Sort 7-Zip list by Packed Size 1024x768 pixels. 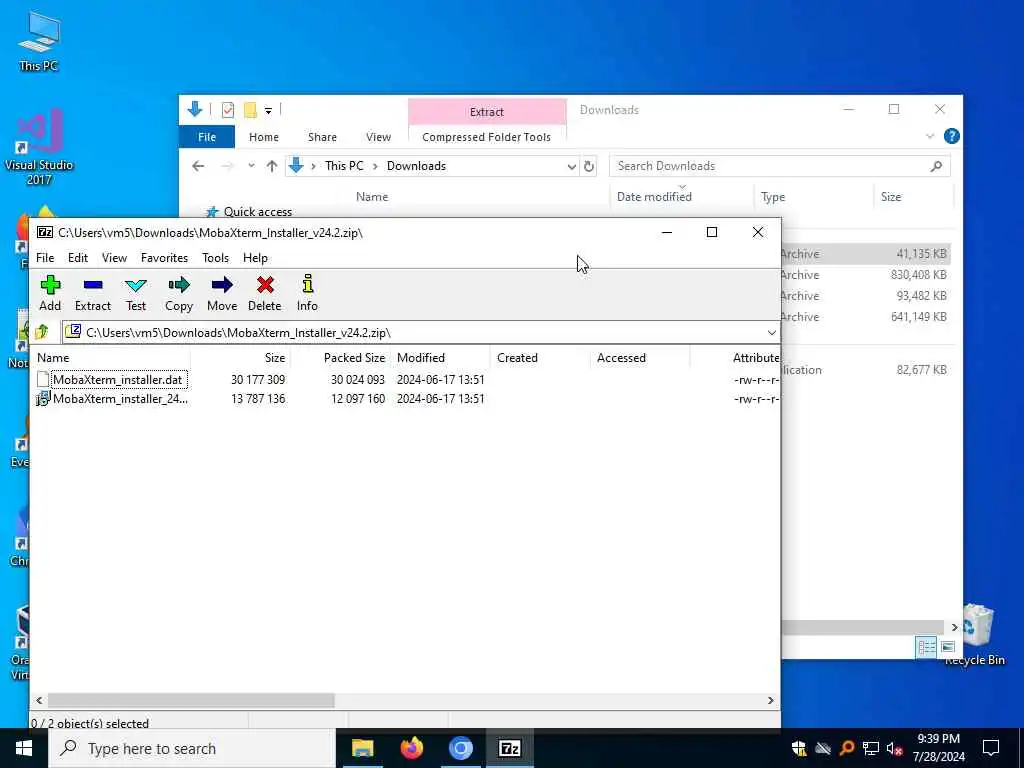point(341,358)
